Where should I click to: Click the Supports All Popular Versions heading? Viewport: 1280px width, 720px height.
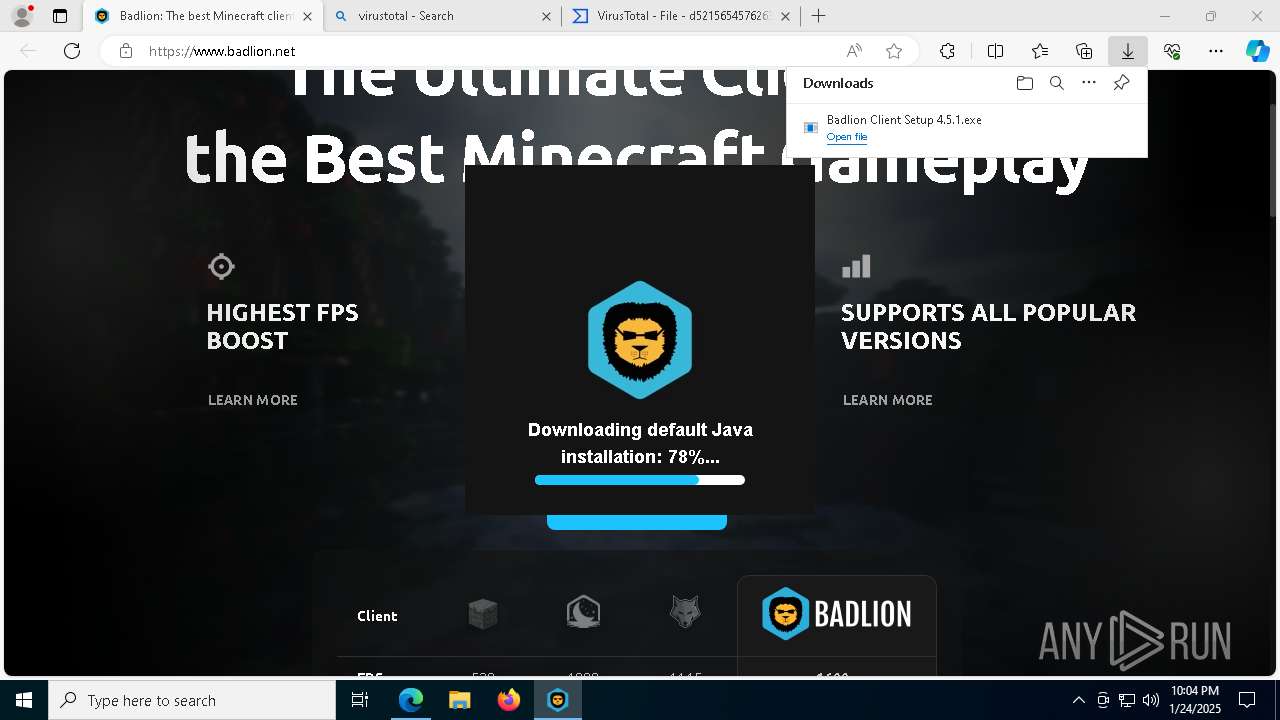click(988, 326)
